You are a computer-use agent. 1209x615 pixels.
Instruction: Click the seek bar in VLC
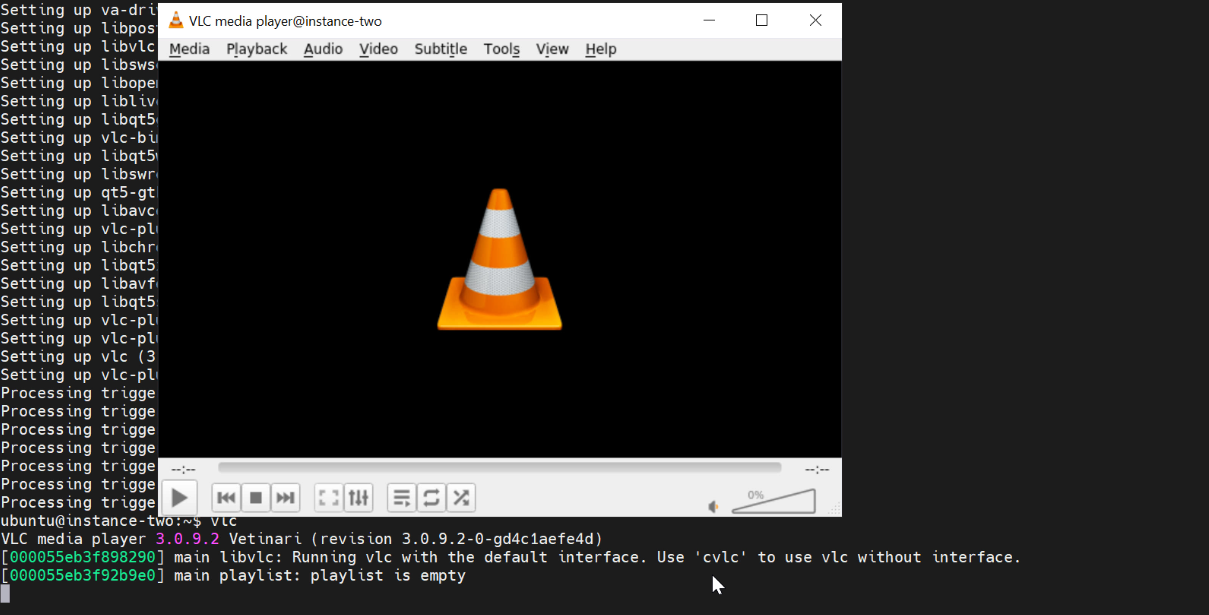(499, 467)
